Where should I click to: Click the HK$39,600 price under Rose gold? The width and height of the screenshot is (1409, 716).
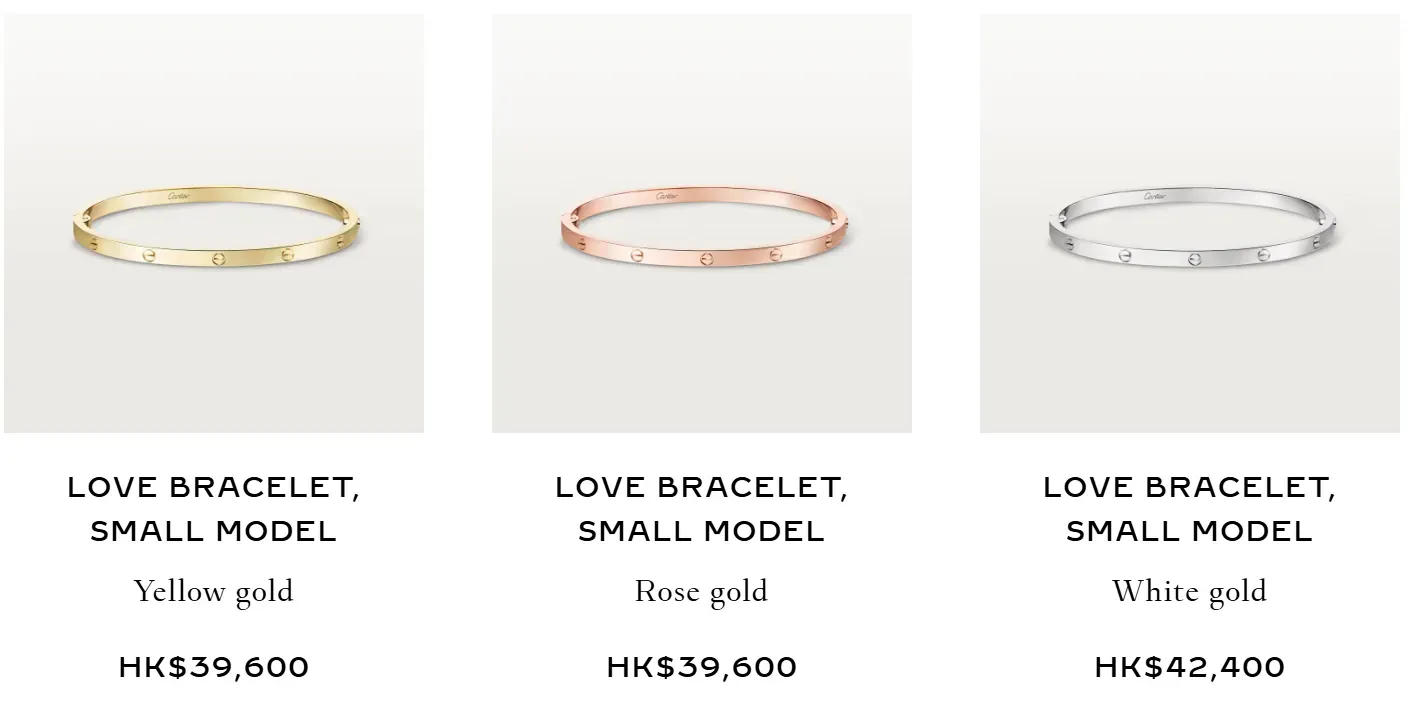[x=702, y=667]
